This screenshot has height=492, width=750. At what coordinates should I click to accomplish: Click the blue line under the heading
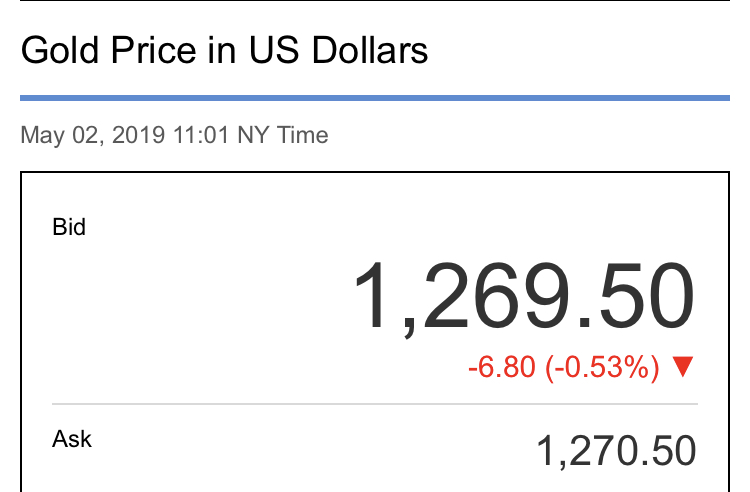375,98
